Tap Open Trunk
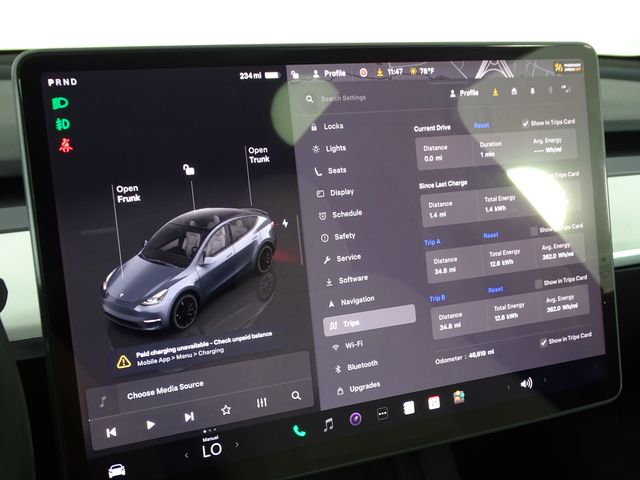 (x=259, y=155)
